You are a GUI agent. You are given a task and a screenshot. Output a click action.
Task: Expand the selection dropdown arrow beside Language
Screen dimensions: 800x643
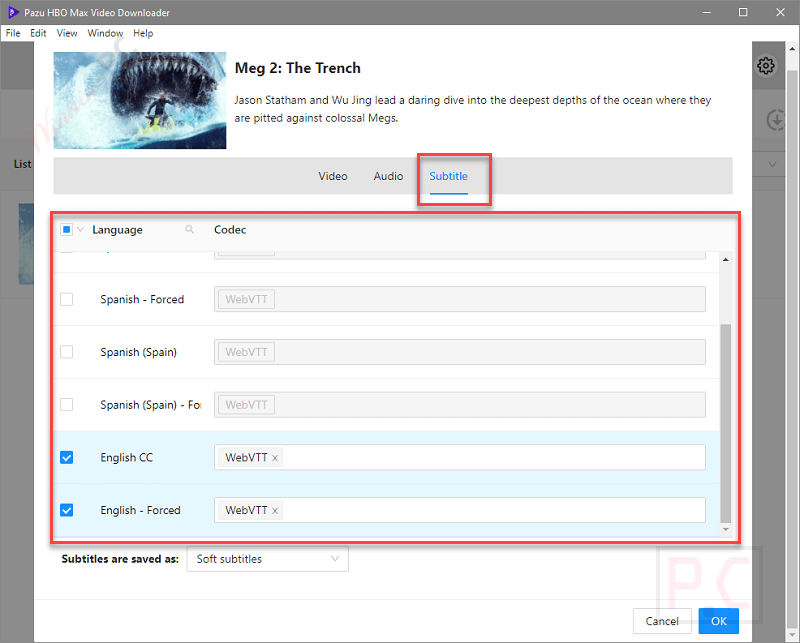point(80,230)
